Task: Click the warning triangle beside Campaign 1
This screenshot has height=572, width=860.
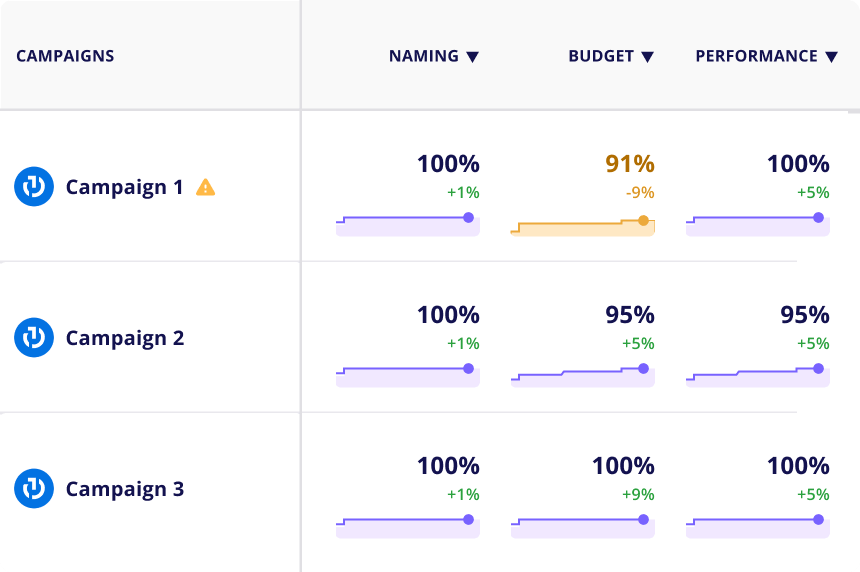Action: [205, 187]
